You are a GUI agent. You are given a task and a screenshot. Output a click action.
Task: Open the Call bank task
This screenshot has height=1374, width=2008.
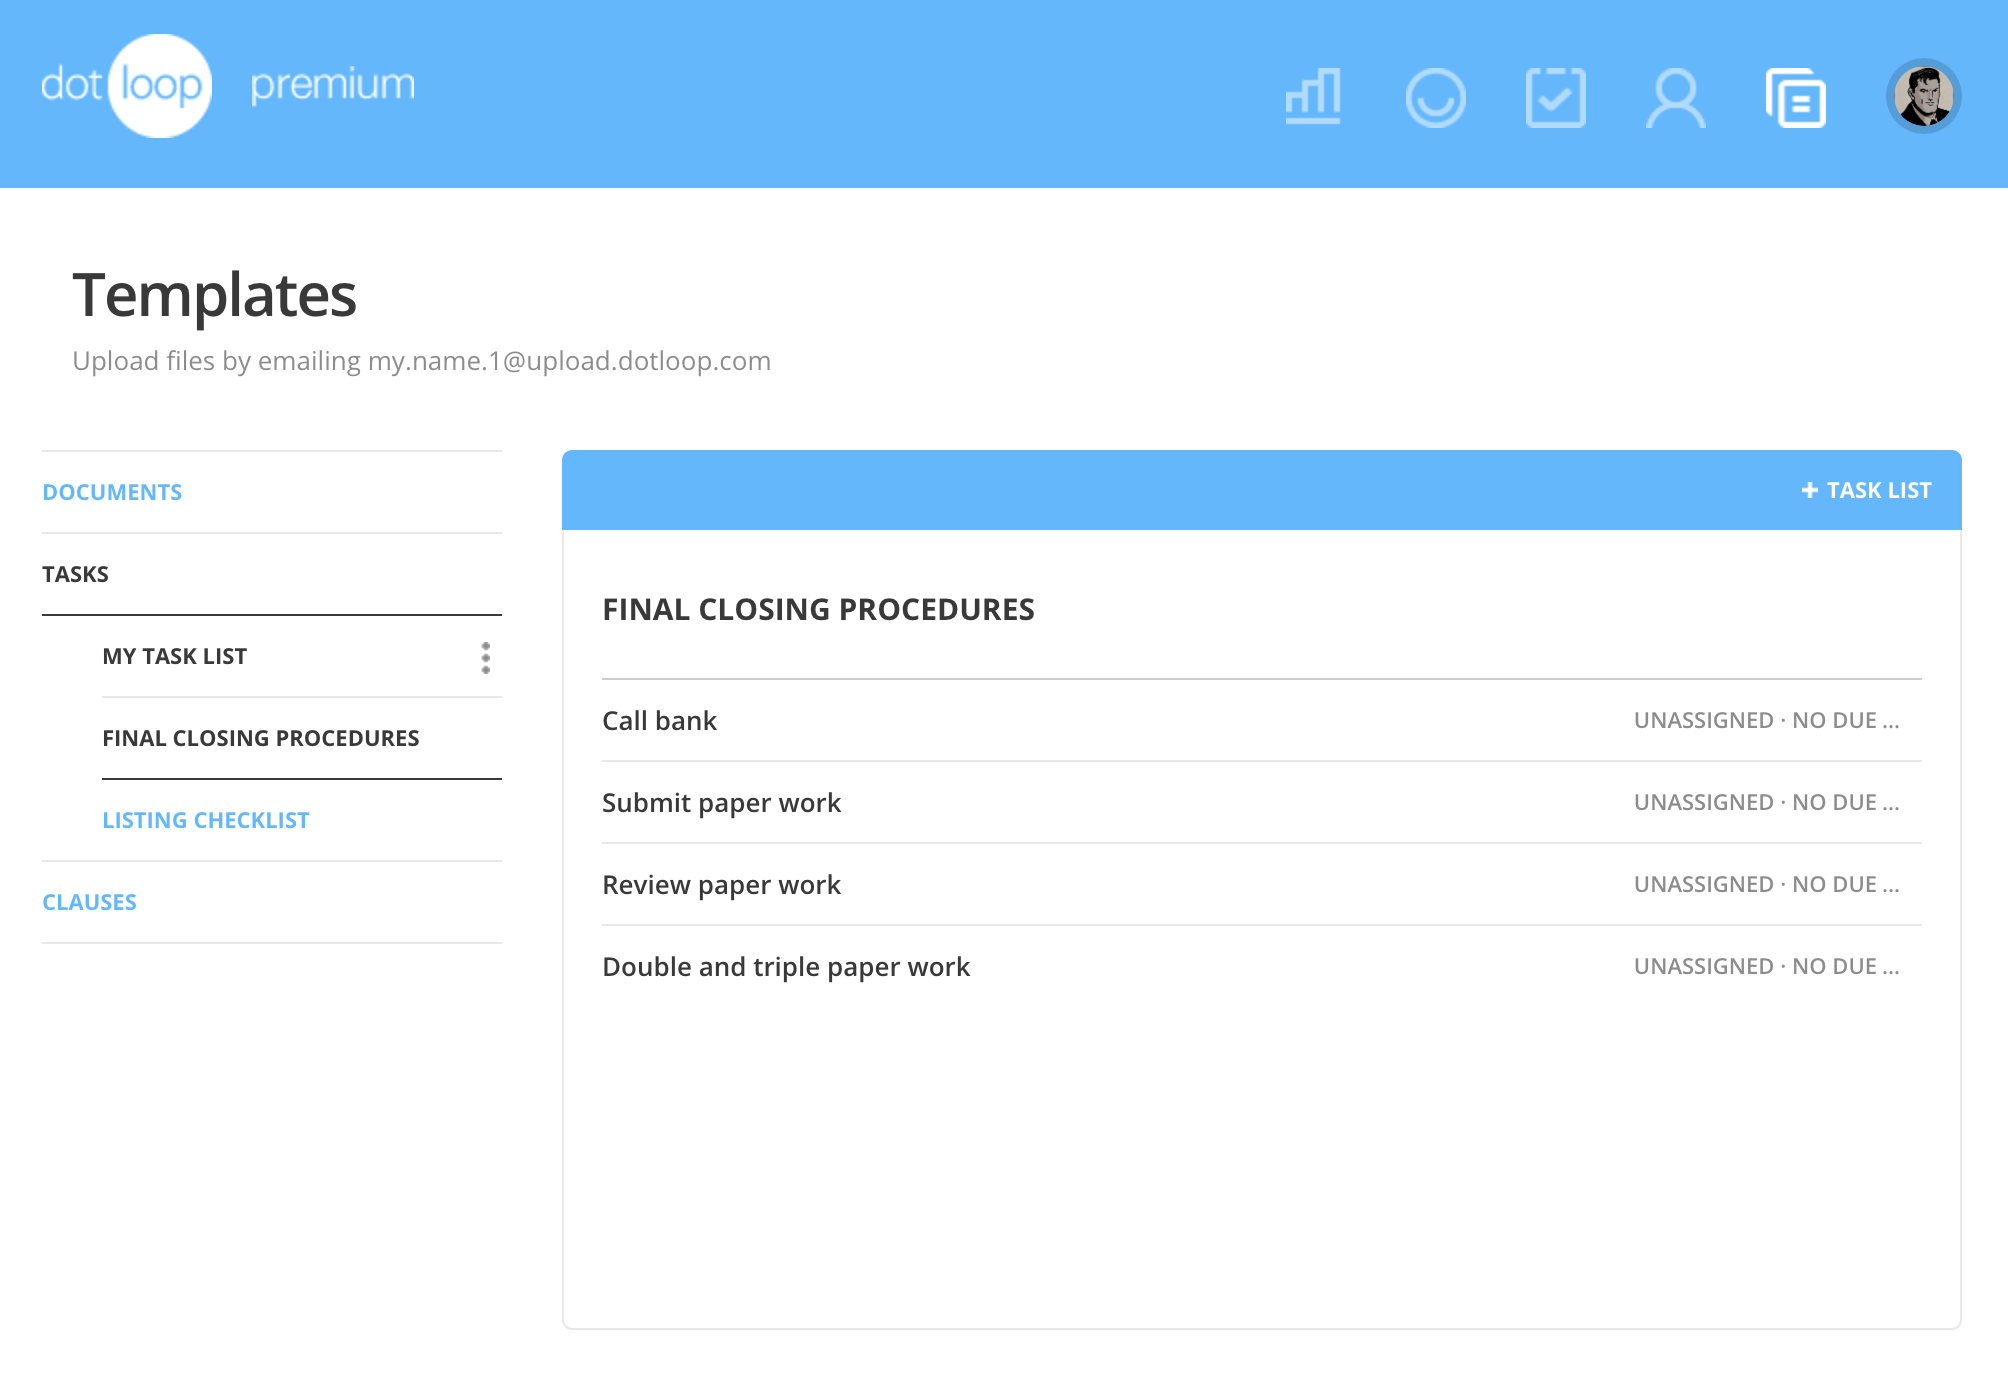tap(659, 721)
